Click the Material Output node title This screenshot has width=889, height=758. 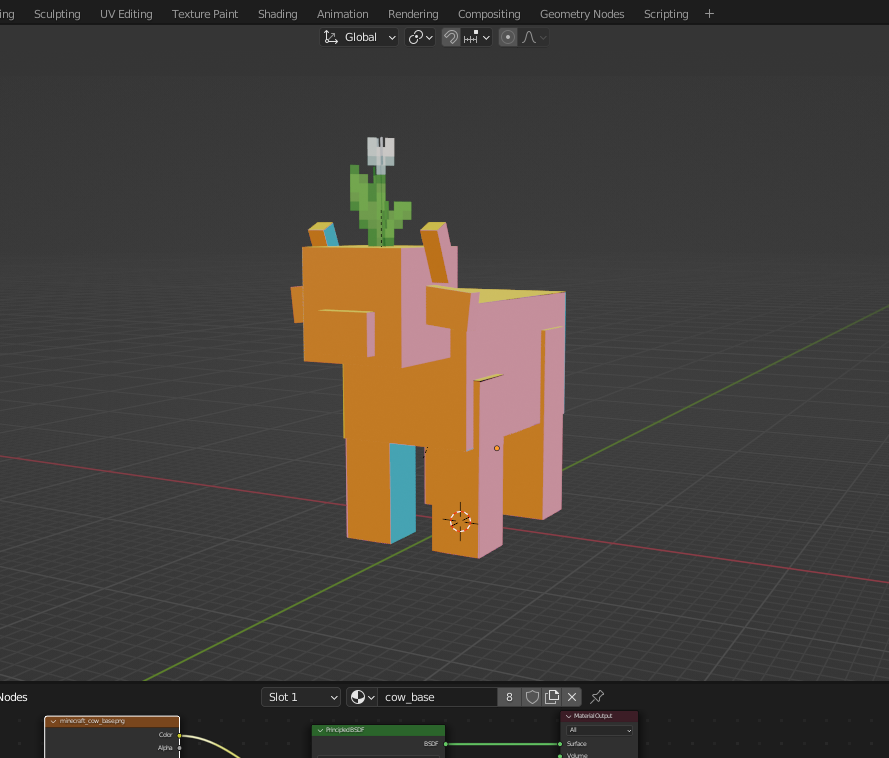(x=592, y=716)
